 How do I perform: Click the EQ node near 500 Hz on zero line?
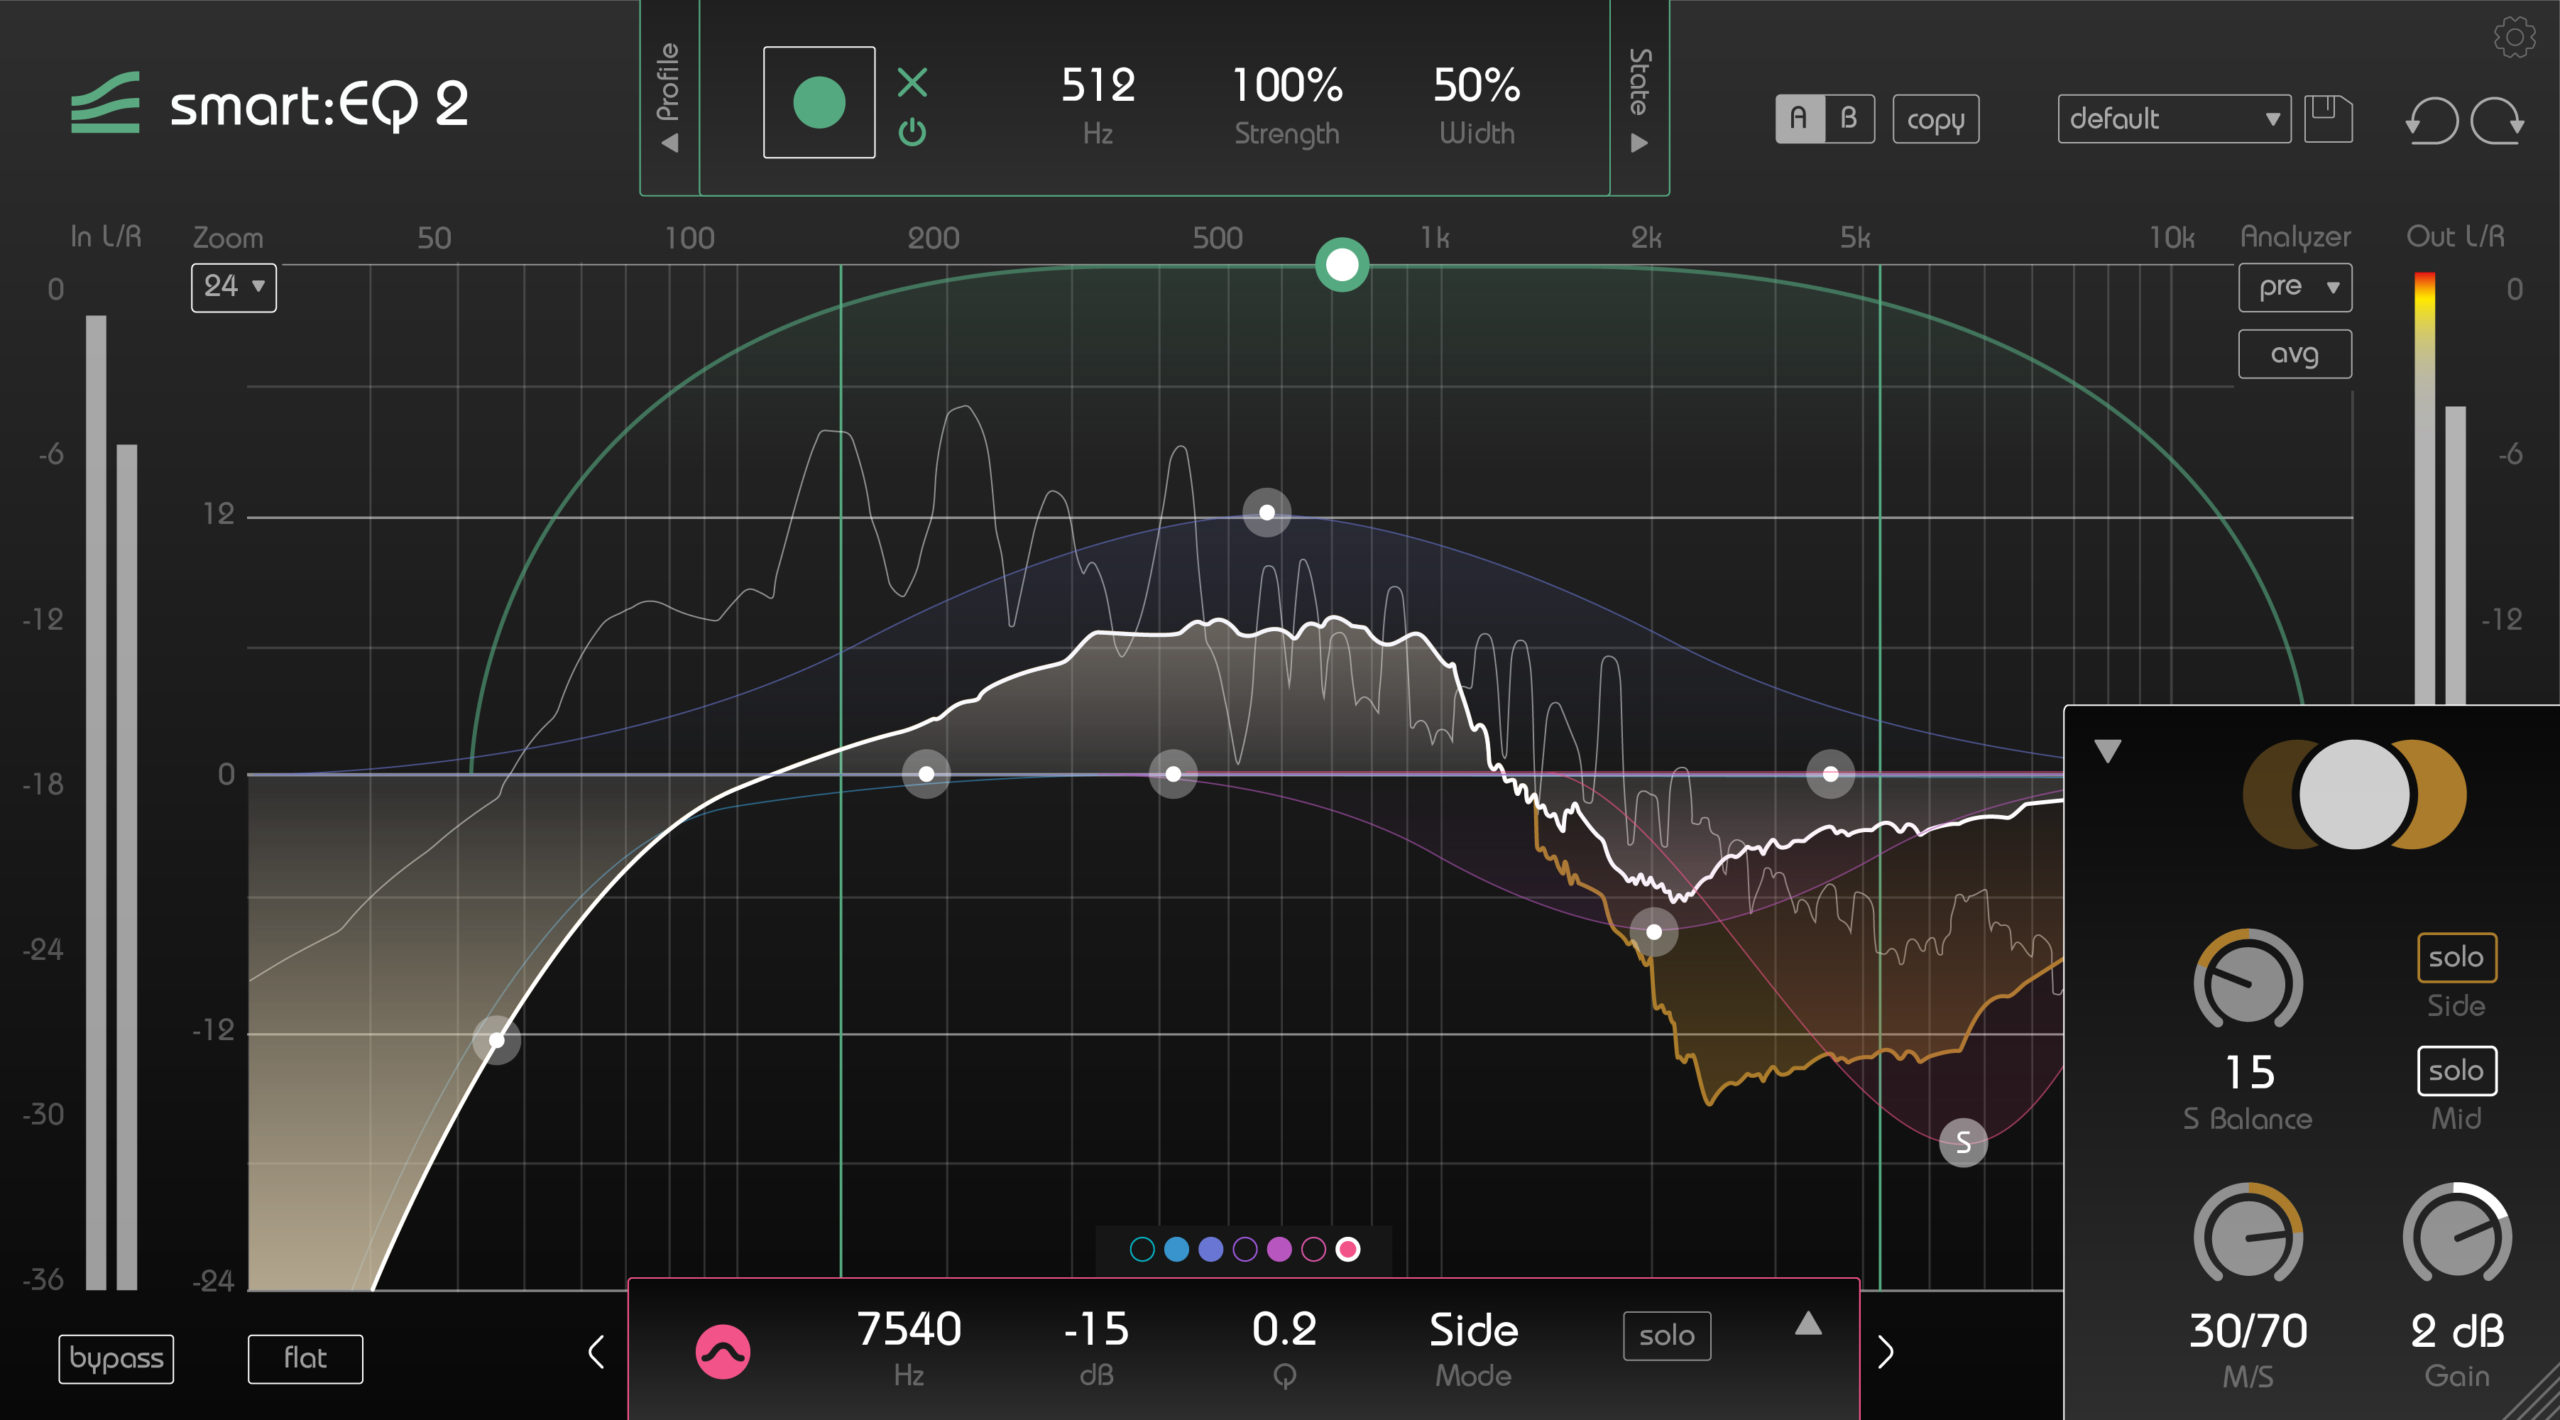click(x=1173, y=774)
